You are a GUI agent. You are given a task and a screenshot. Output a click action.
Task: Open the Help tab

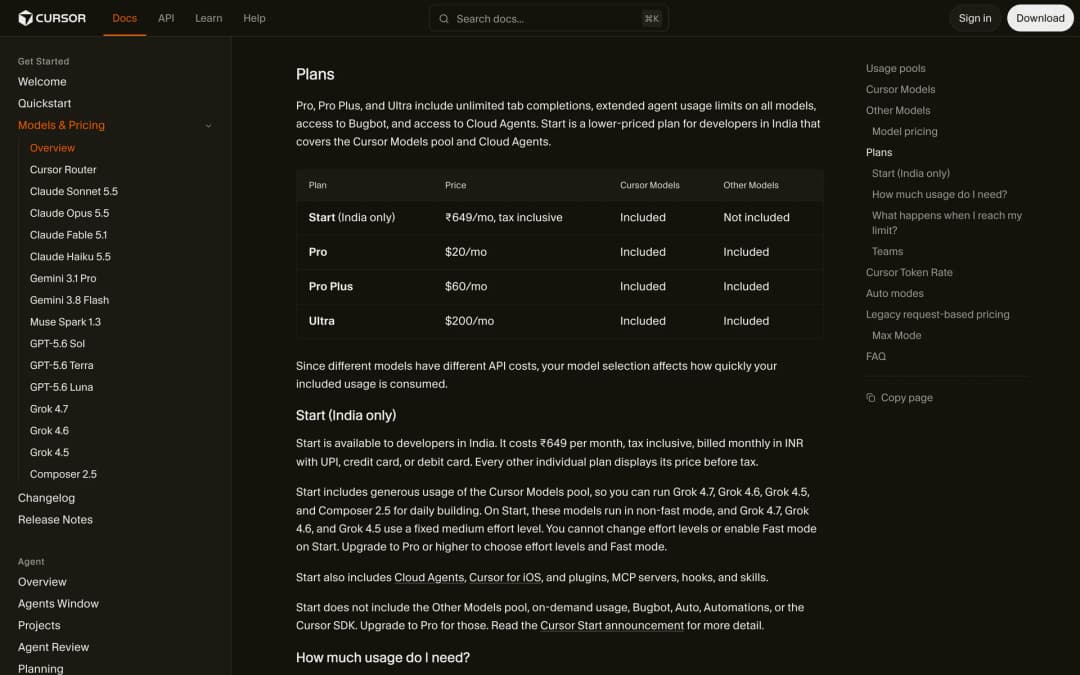[x=254, y=18]
